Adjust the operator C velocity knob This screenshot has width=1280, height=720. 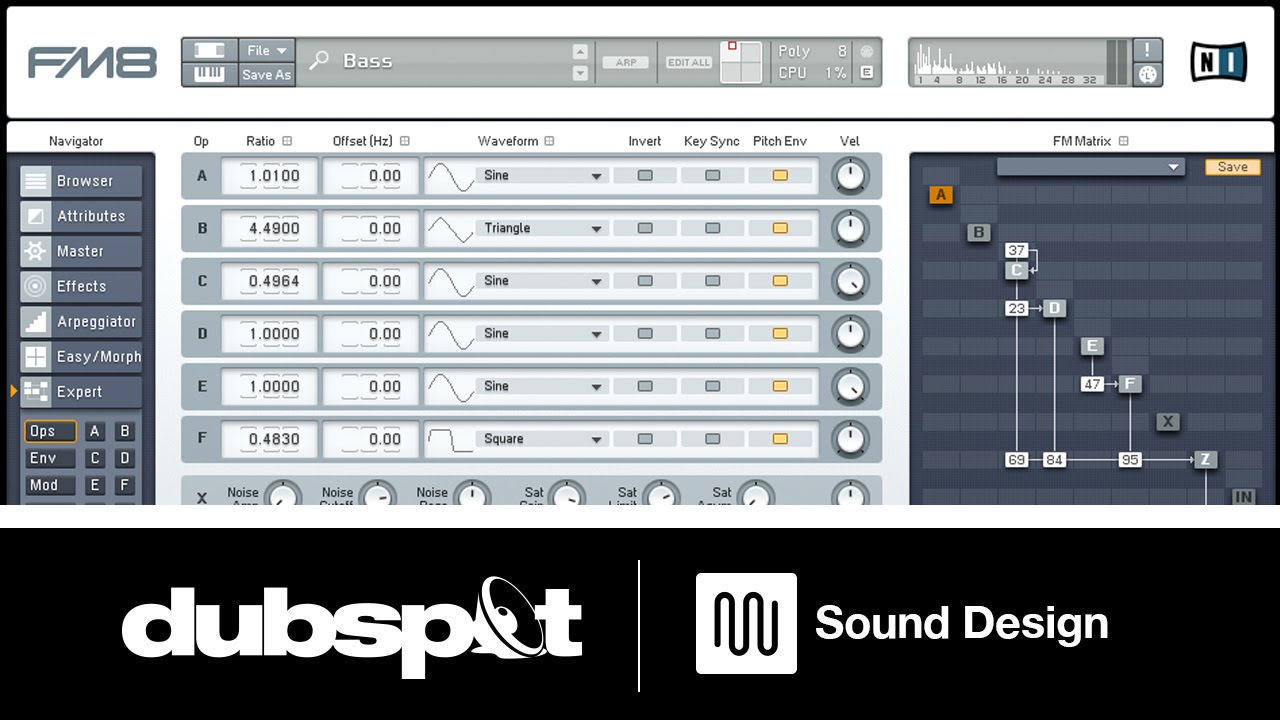pyautogui.click(x=850, y=282)
